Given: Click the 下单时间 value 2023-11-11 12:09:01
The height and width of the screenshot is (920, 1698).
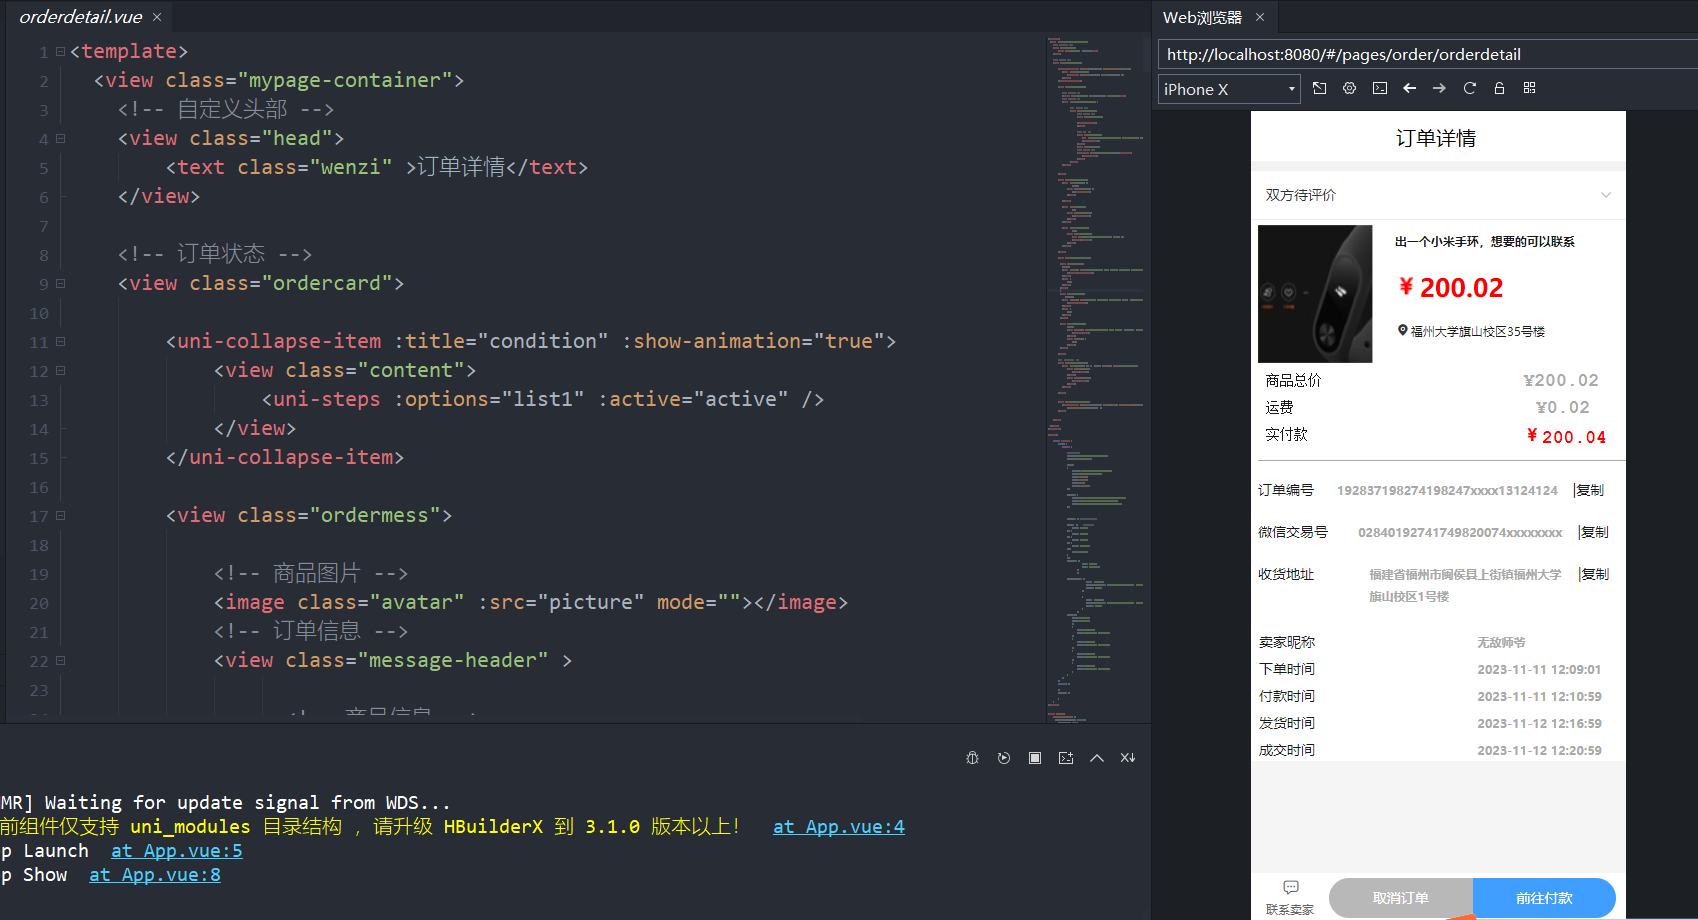Looking at the screenshot, I should [1539, 669].
